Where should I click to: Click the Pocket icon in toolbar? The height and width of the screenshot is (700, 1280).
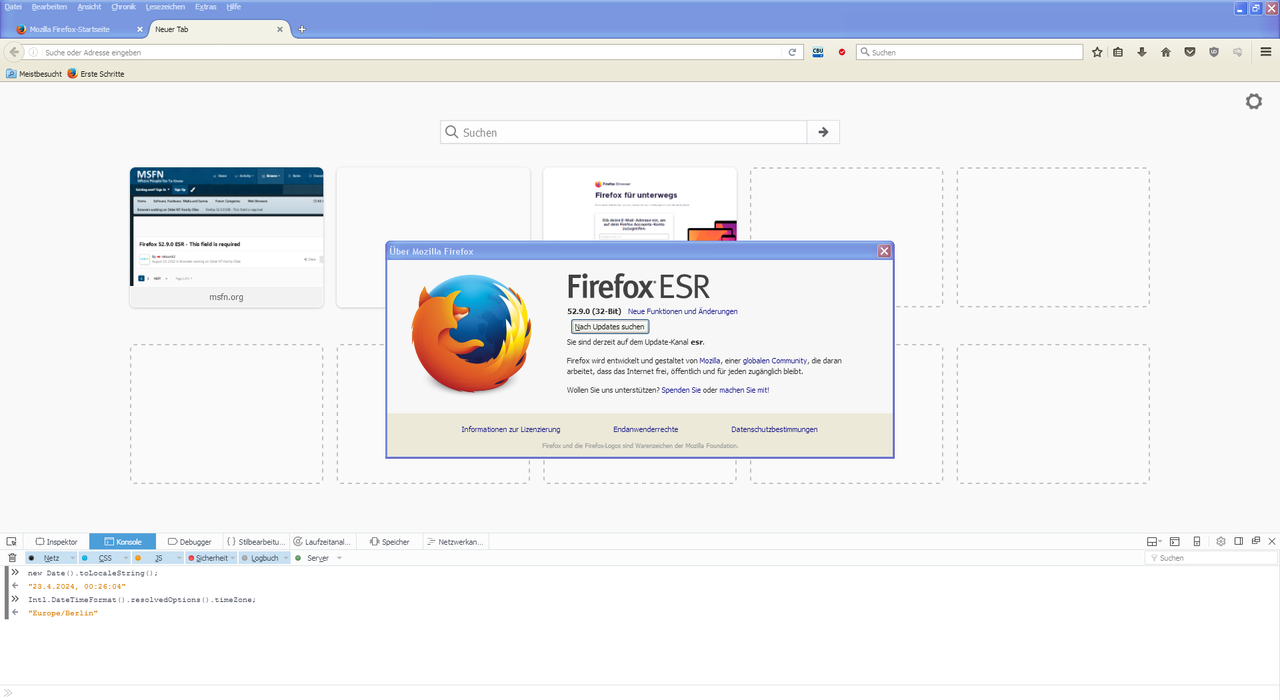pyautogui.click(x=1190, y=52)
